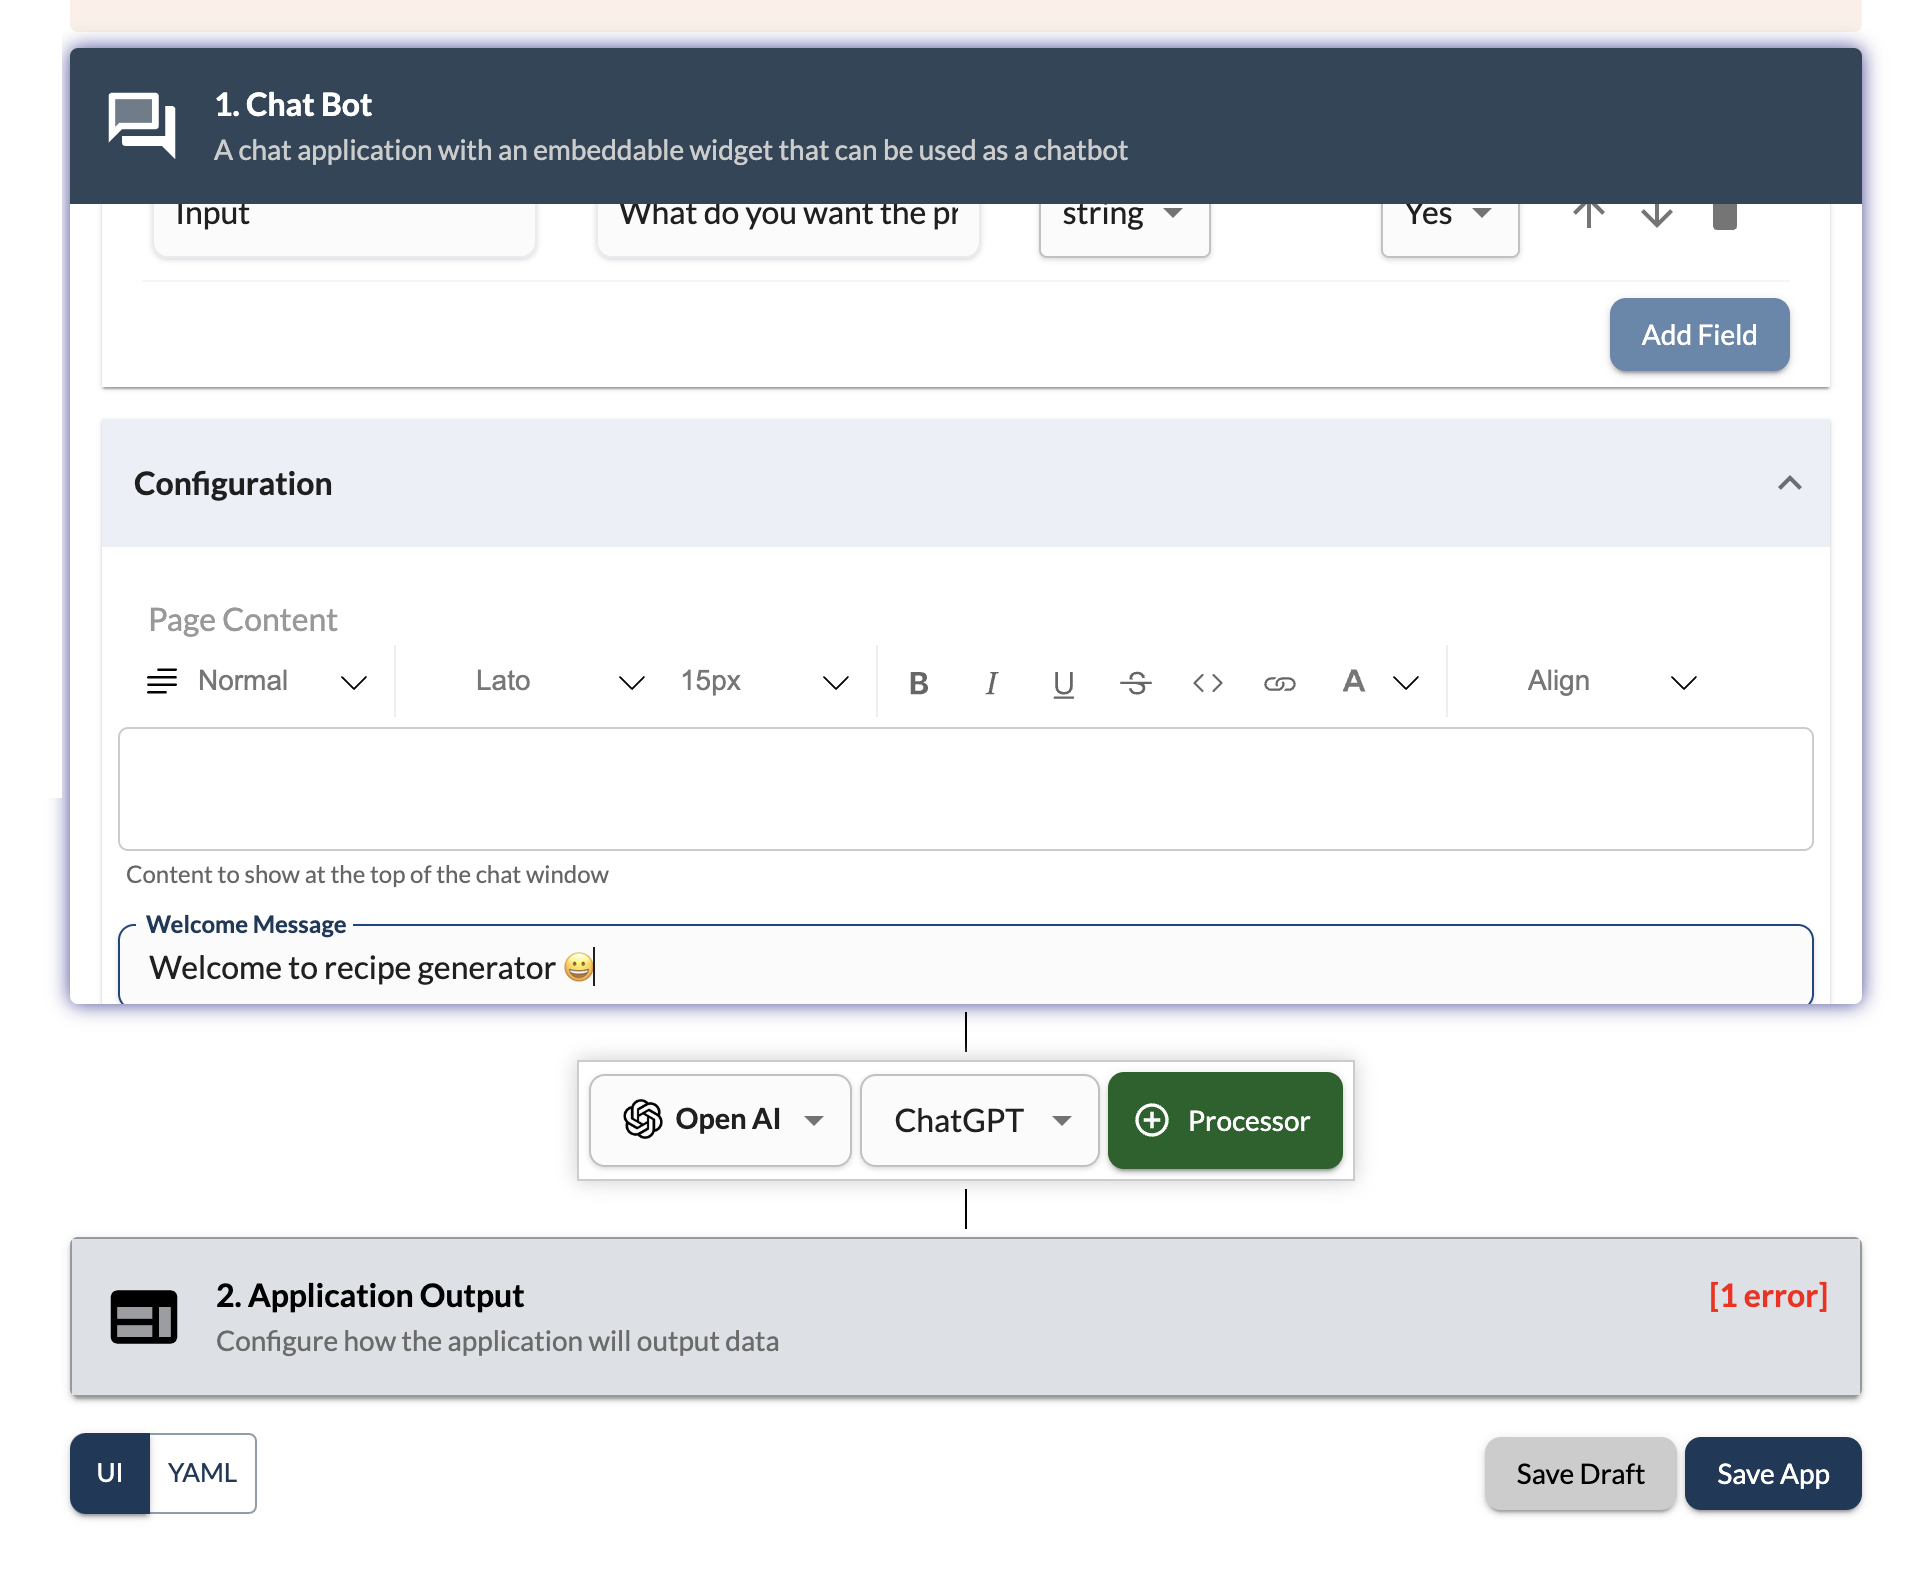Click the Save Draft button

click(x=1580, y=1474)
